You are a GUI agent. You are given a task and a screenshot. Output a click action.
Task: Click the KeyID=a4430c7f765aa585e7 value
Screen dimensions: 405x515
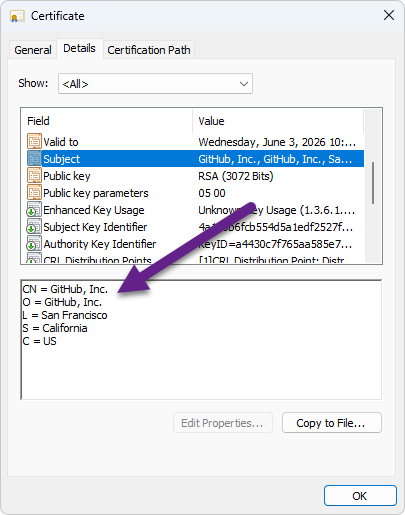(x=275, y=244)
